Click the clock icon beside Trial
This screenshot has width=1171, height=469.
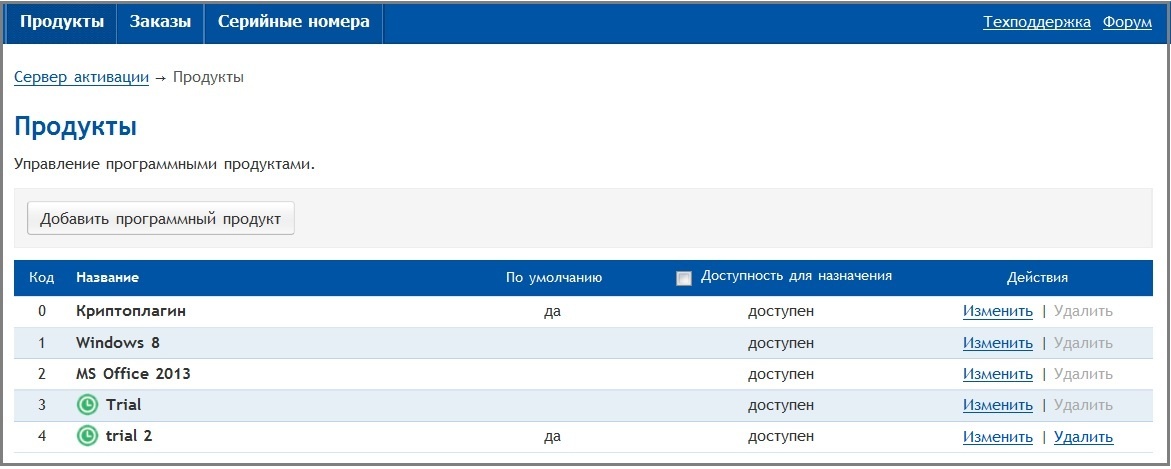tap(88, 405)
